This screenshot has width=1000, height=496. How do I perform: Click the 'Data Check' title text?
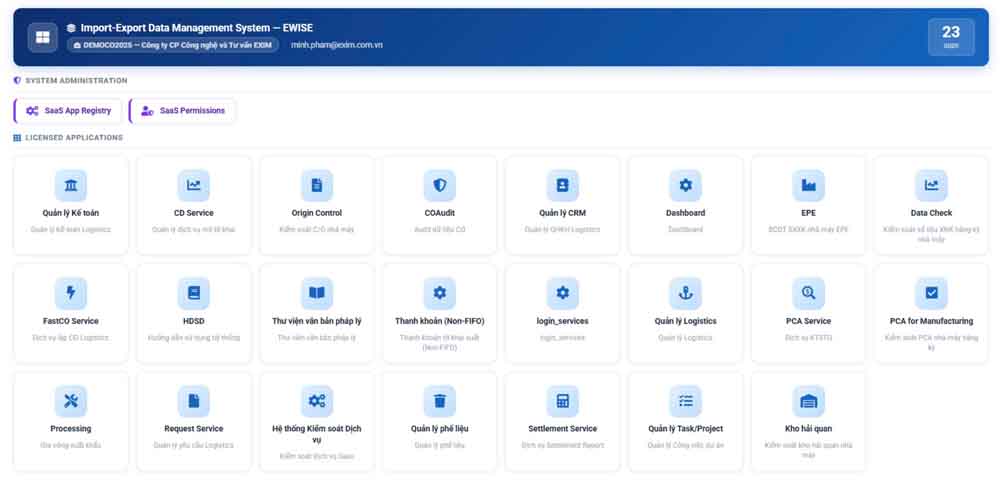932,213
